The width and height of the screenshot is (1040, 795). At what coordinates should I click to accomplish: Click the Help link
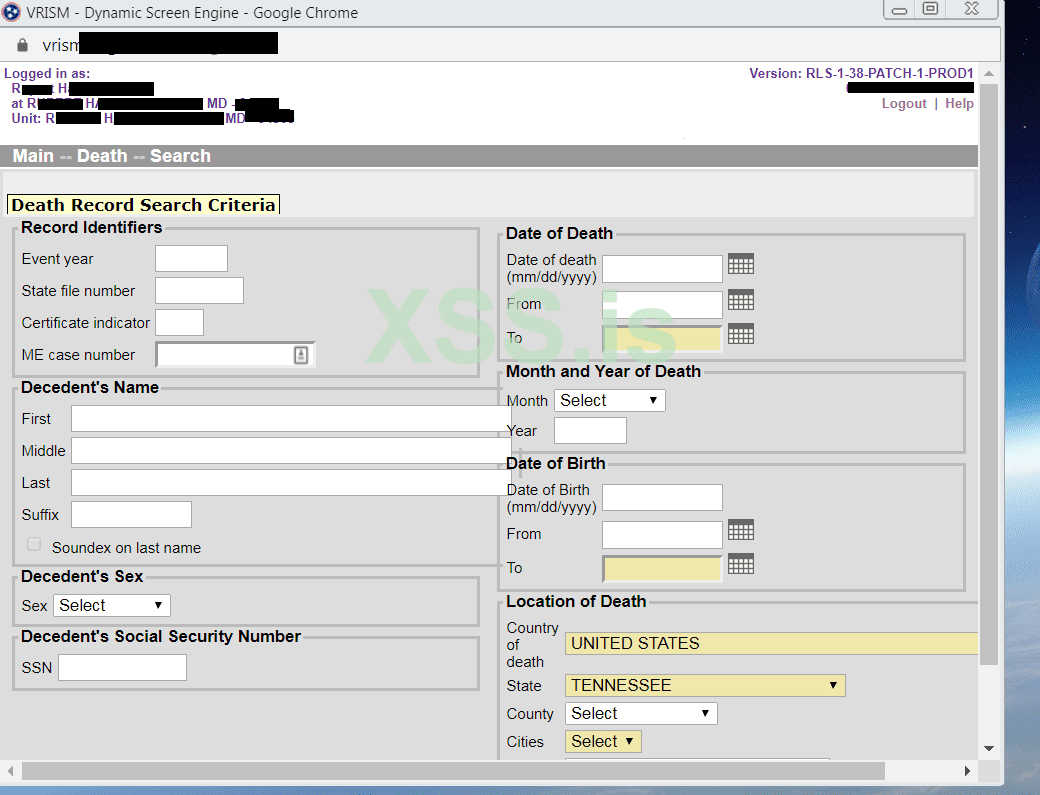pyautogui.click(x=959, y=103)
